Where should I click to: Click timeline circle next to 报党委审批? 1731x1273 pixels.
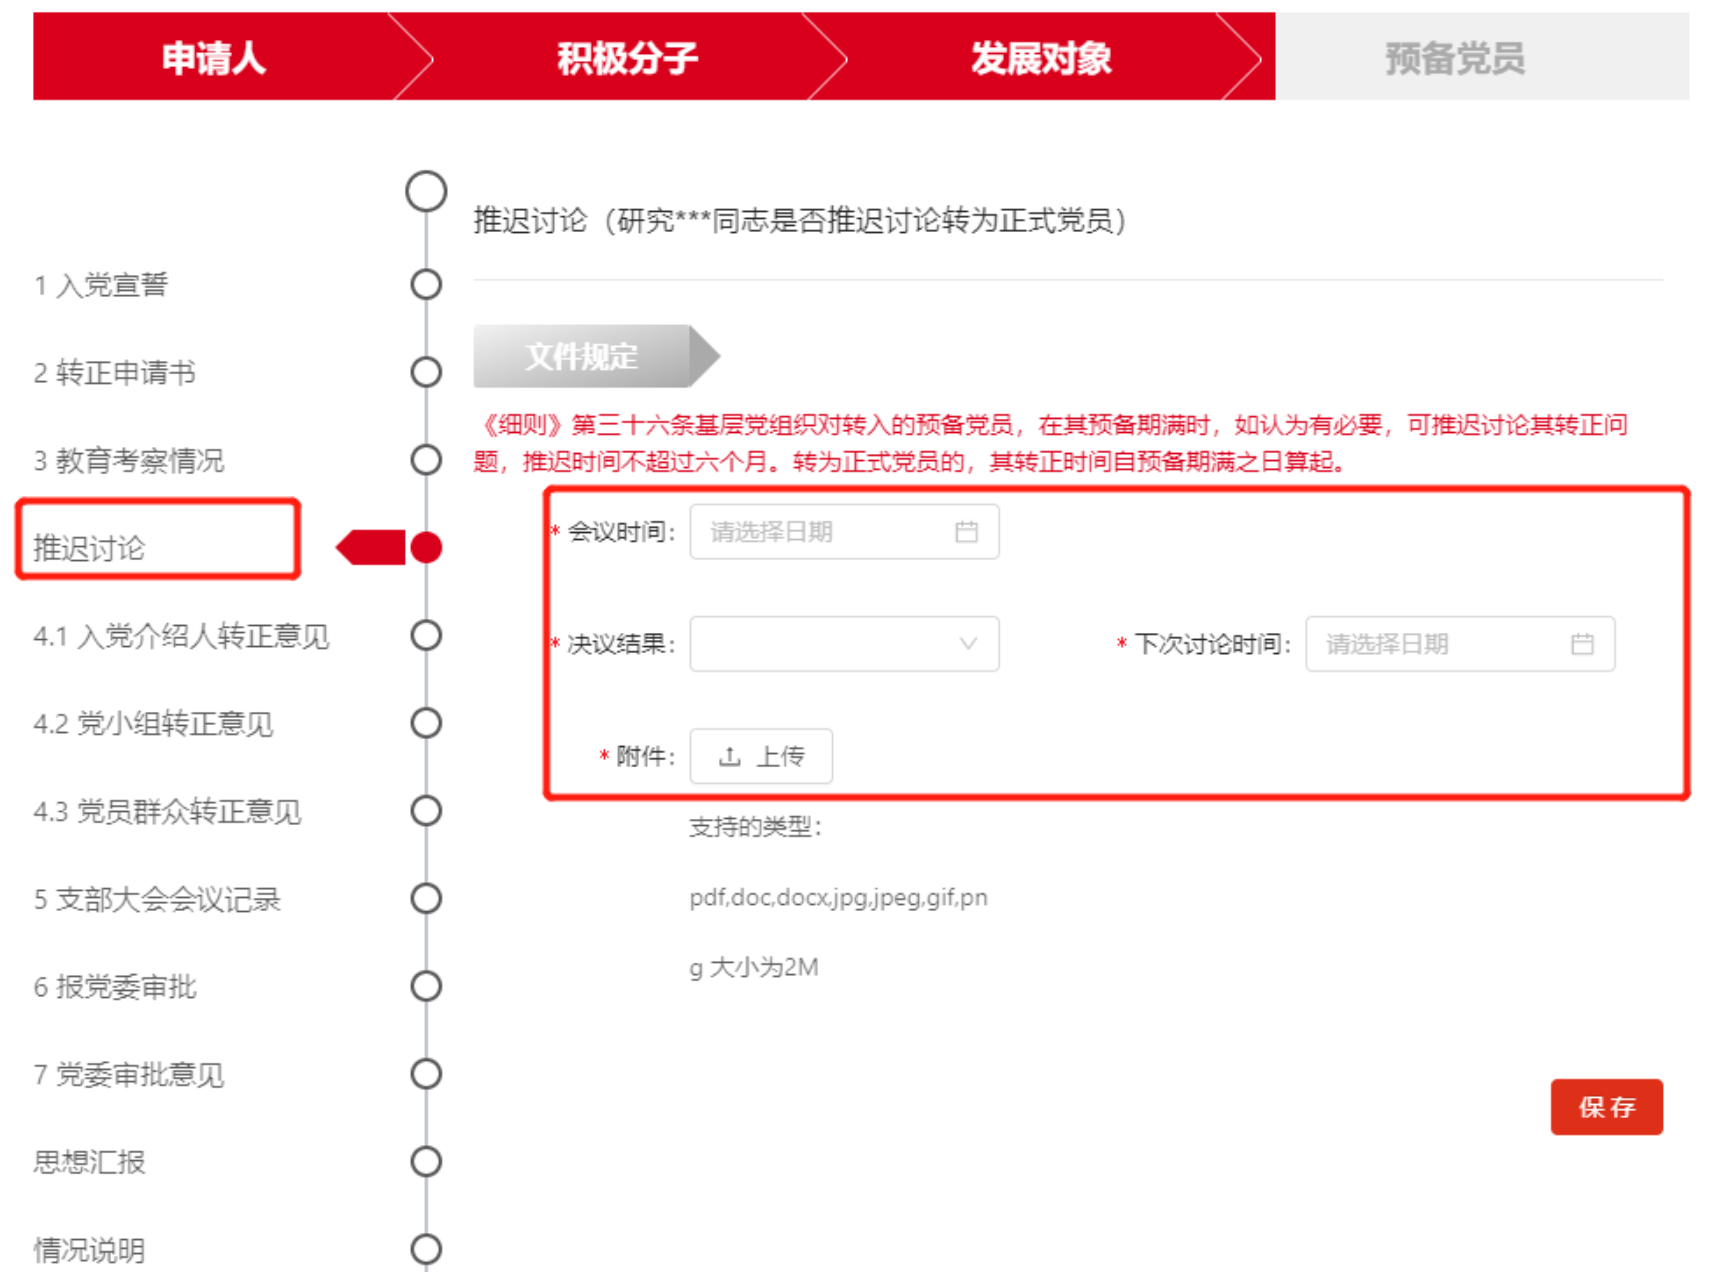click(426, 987)
